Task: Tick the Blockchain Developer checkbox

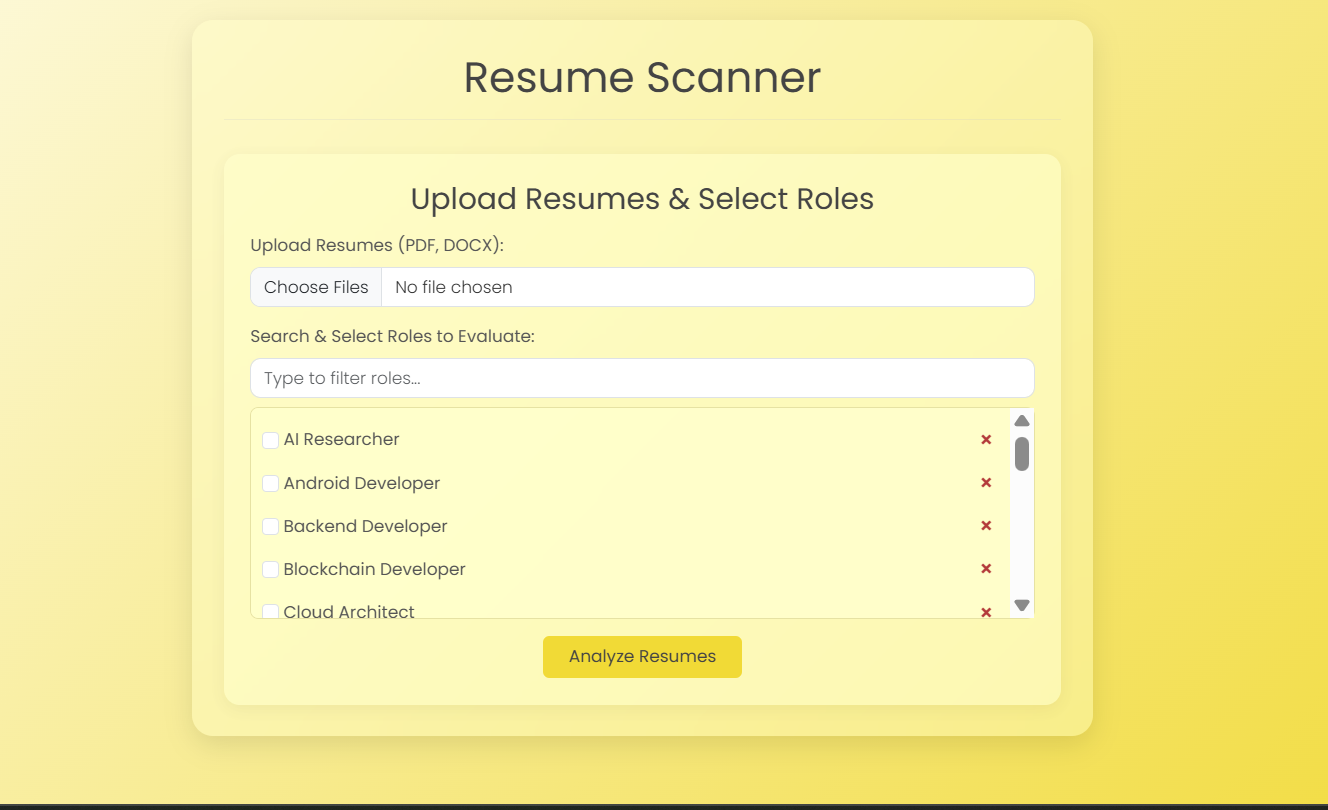Action: pos(269,568)
